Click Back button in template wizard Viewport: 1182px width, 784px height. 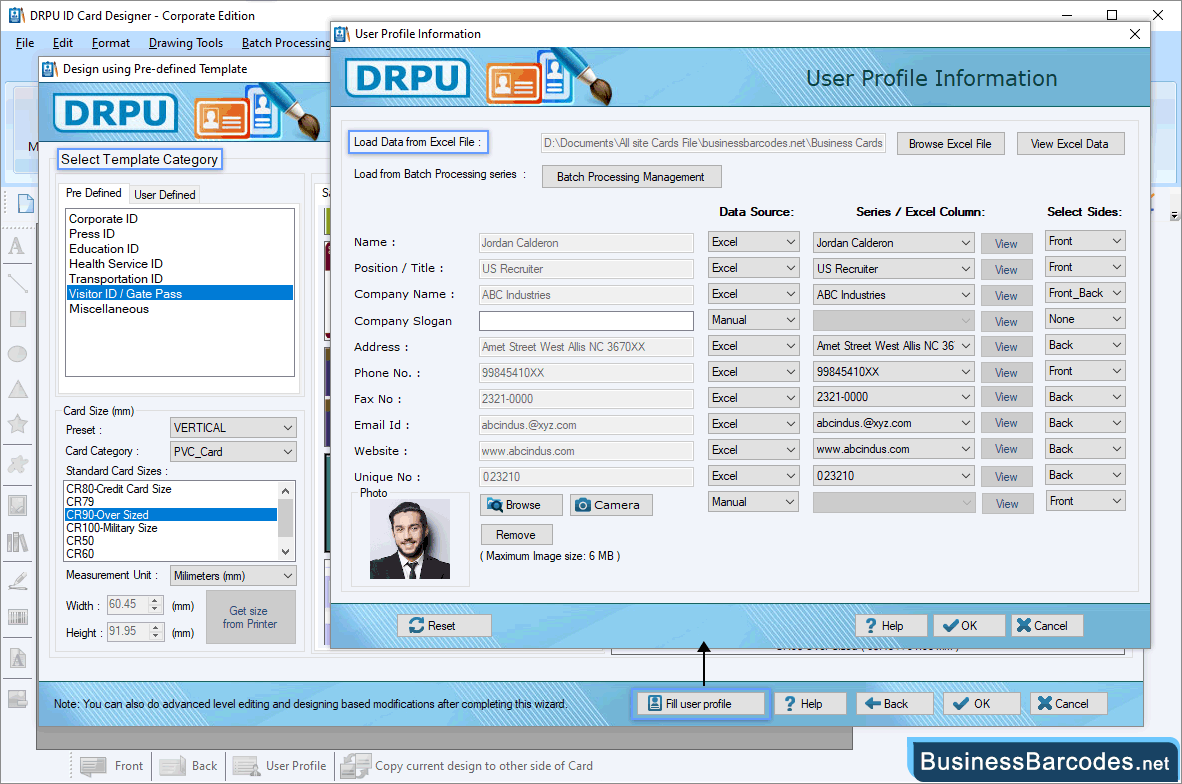(x=895, y=704)
